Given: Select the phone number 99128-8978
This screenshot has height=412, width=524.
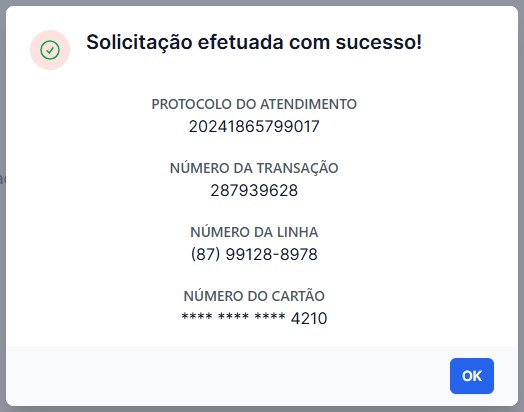Looking at the screenshot, I should [271, 254].
